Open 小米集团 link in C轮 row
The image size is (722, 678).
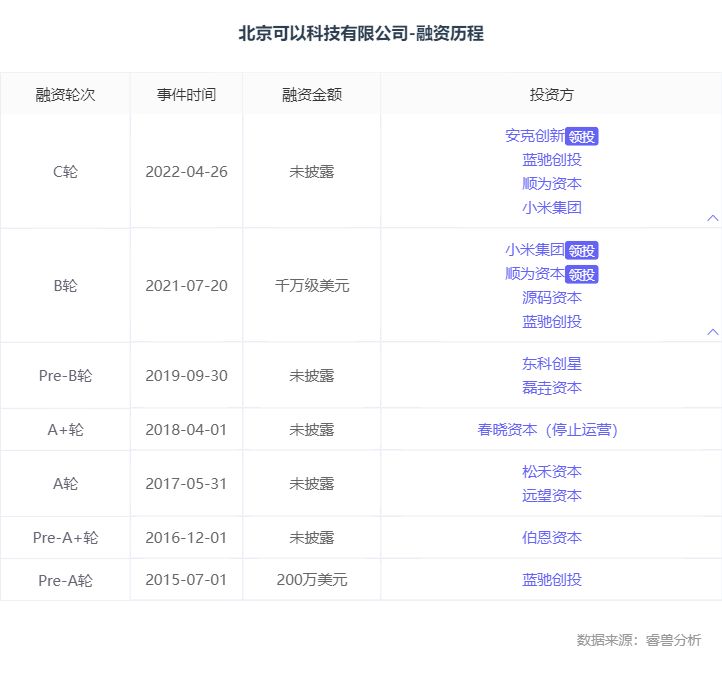tap(552, 208)
